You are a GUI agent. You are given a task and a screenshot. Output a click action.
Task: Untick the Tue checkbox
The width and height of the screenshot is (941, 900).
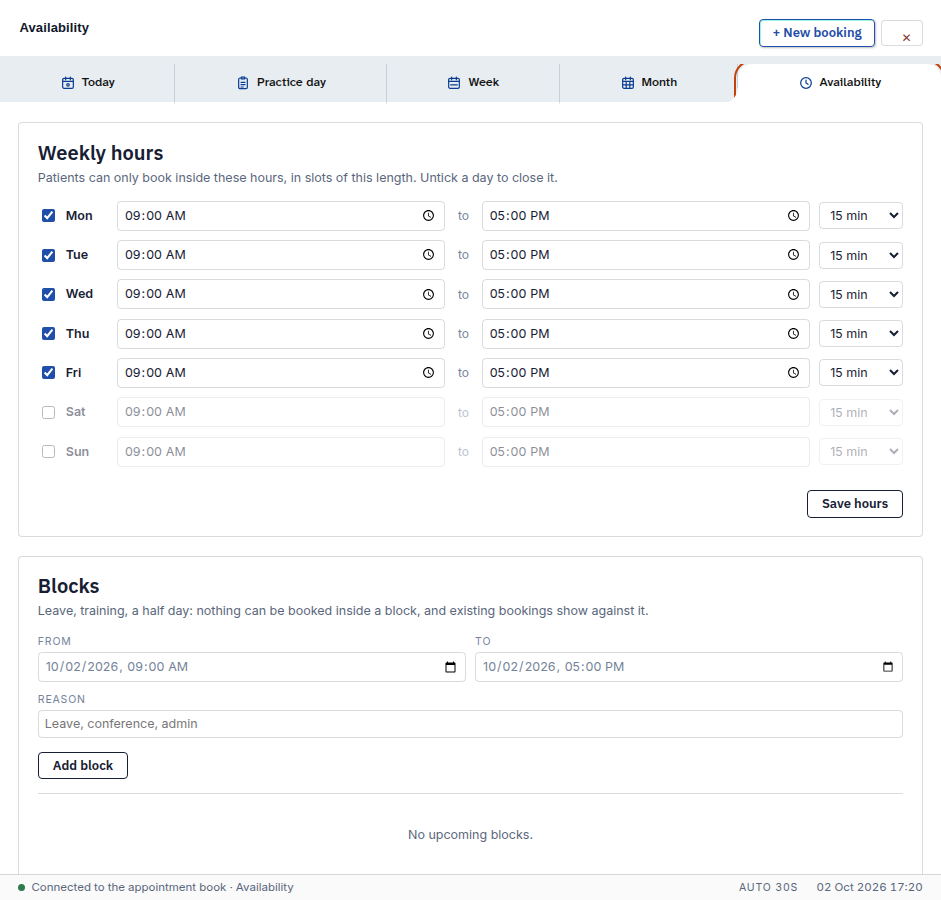click(x=49, y=255)
